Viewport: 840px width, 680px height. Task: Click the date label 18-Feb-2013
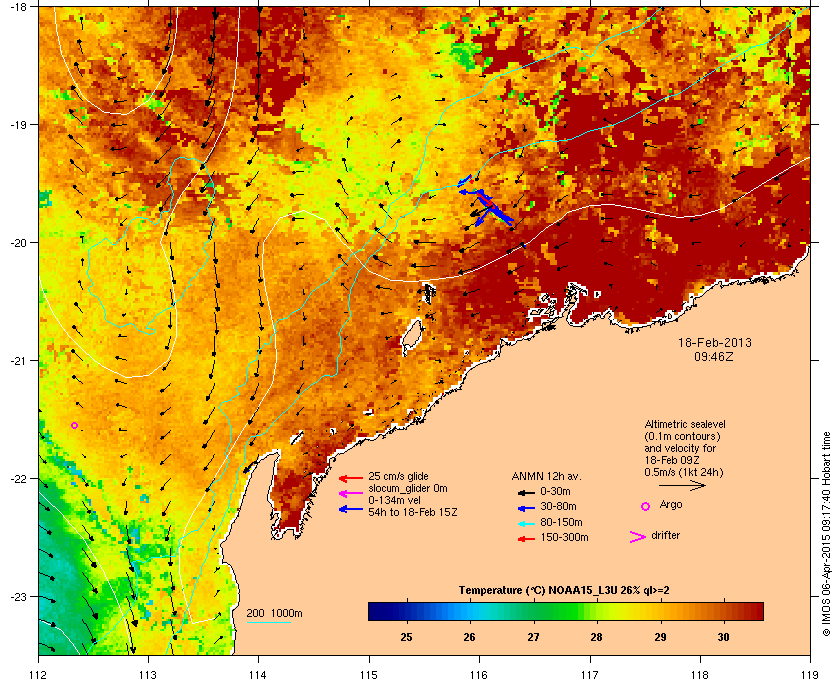click(x=715, y=342)
